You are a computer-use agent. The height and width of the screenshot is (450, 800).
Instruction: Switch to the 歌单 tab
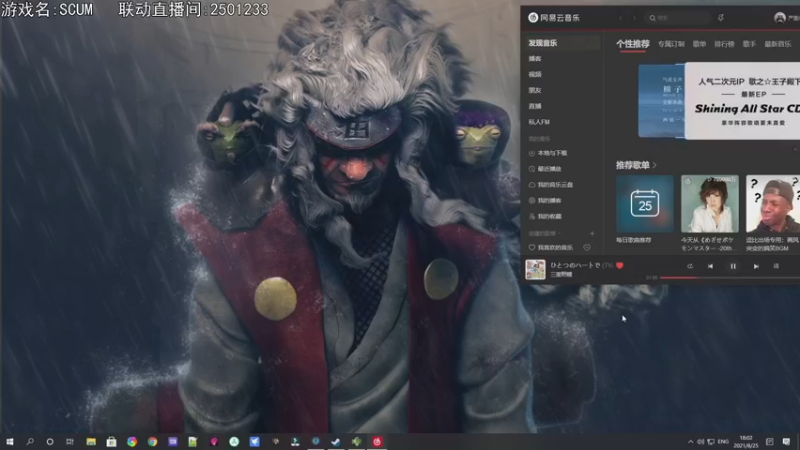tap(699, 44)
